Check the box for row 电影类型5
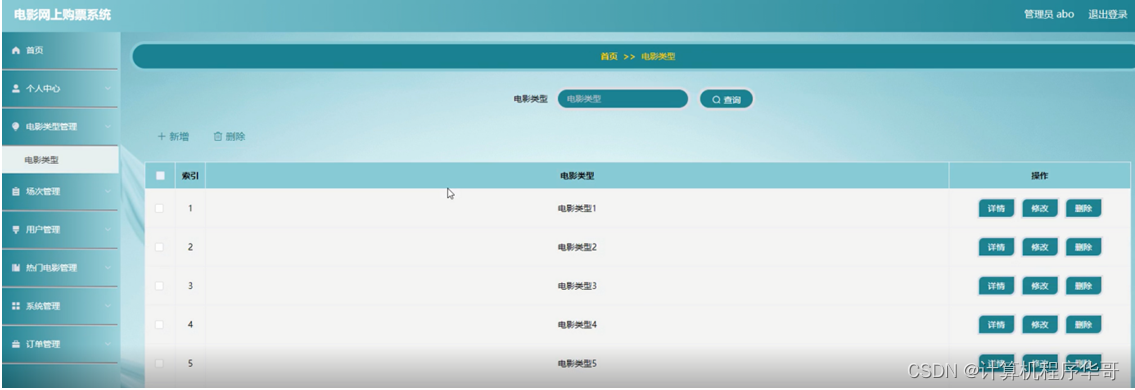 tap(159, 363)
